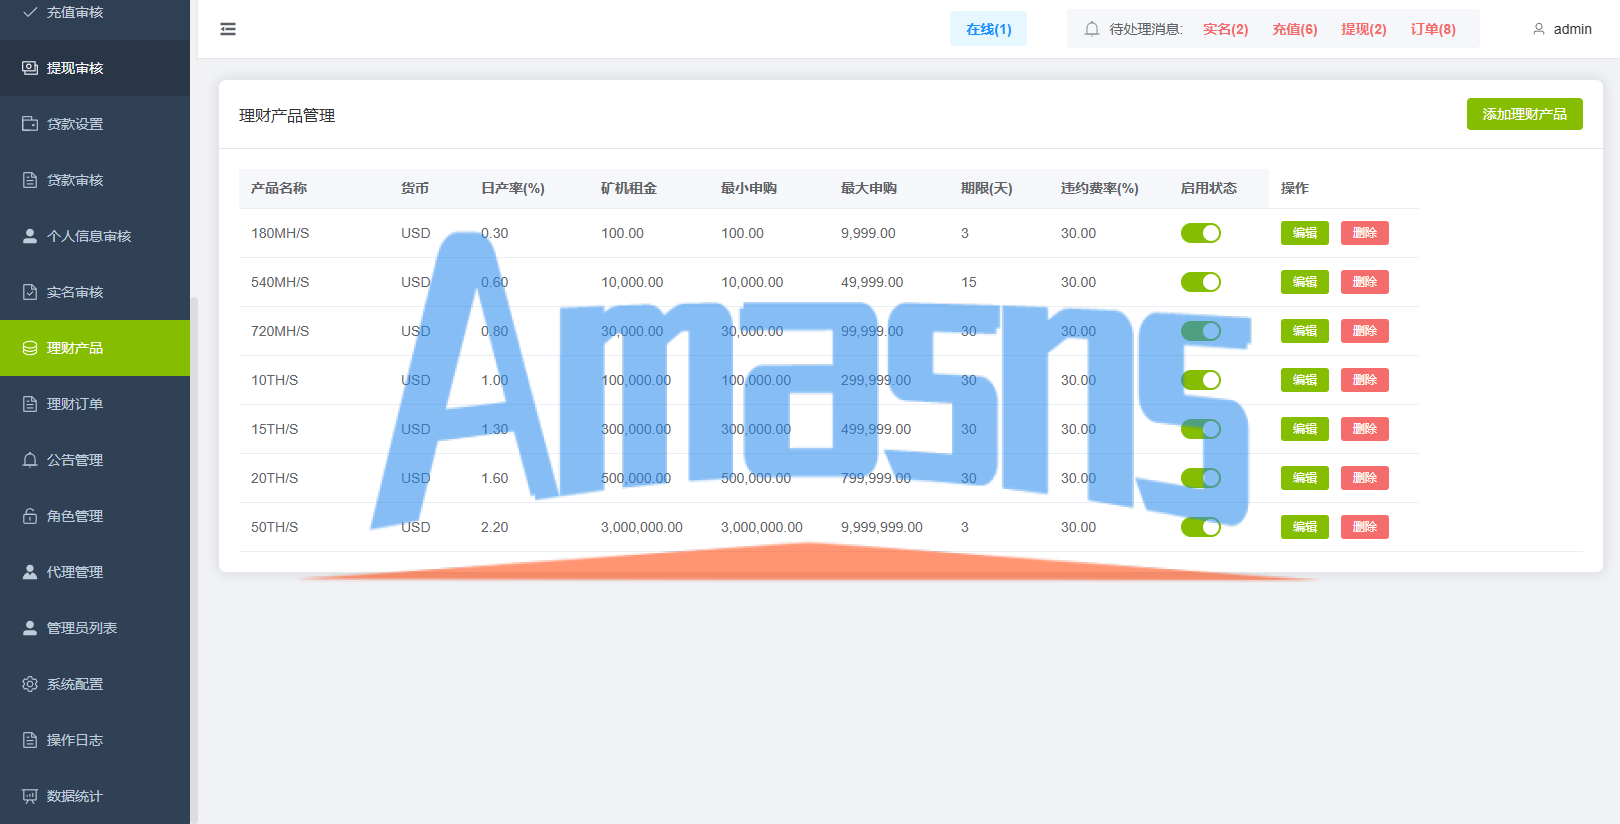Toggle the 720MH/S enabled switch

click(1201, 331)
